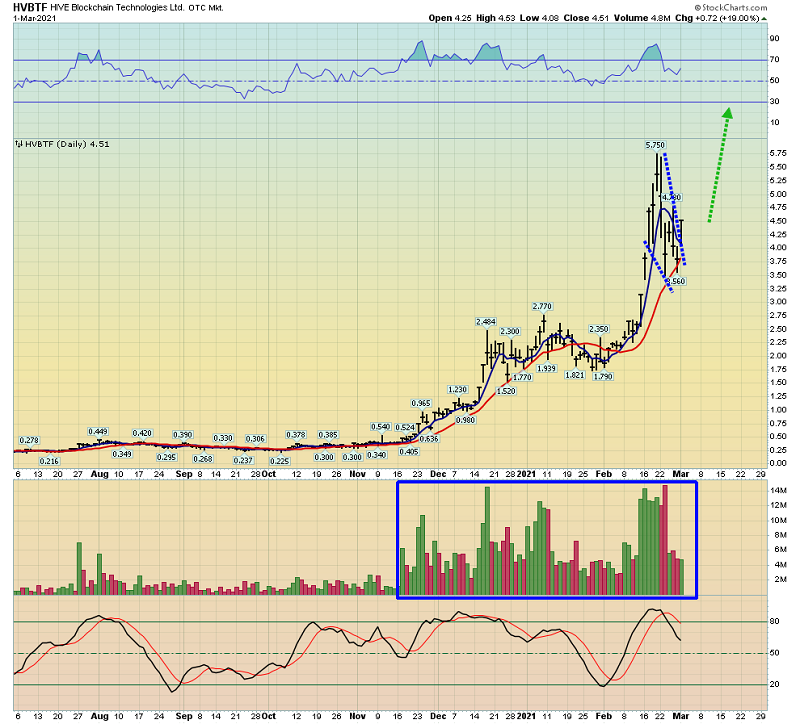Click the 0.237 price label
The width and height of the screenshot is (800, 724).
pos(243,460)
